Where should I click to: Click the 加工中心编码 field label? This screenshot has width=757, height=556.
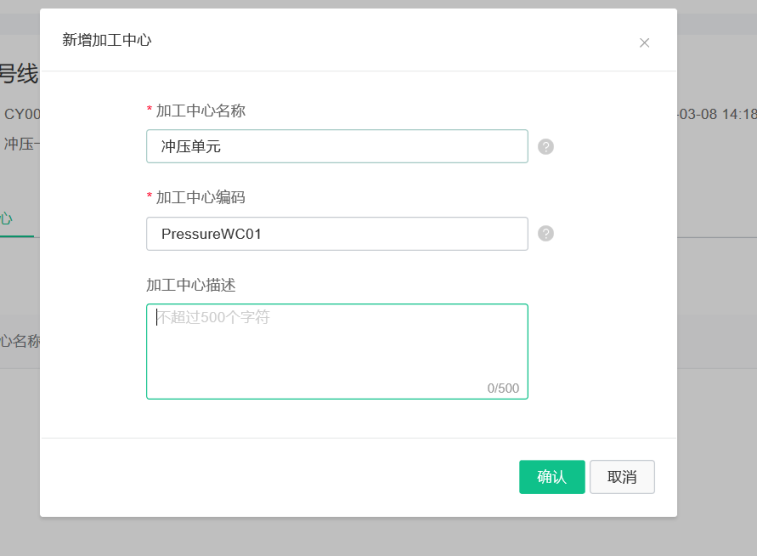tap(200, 197)
